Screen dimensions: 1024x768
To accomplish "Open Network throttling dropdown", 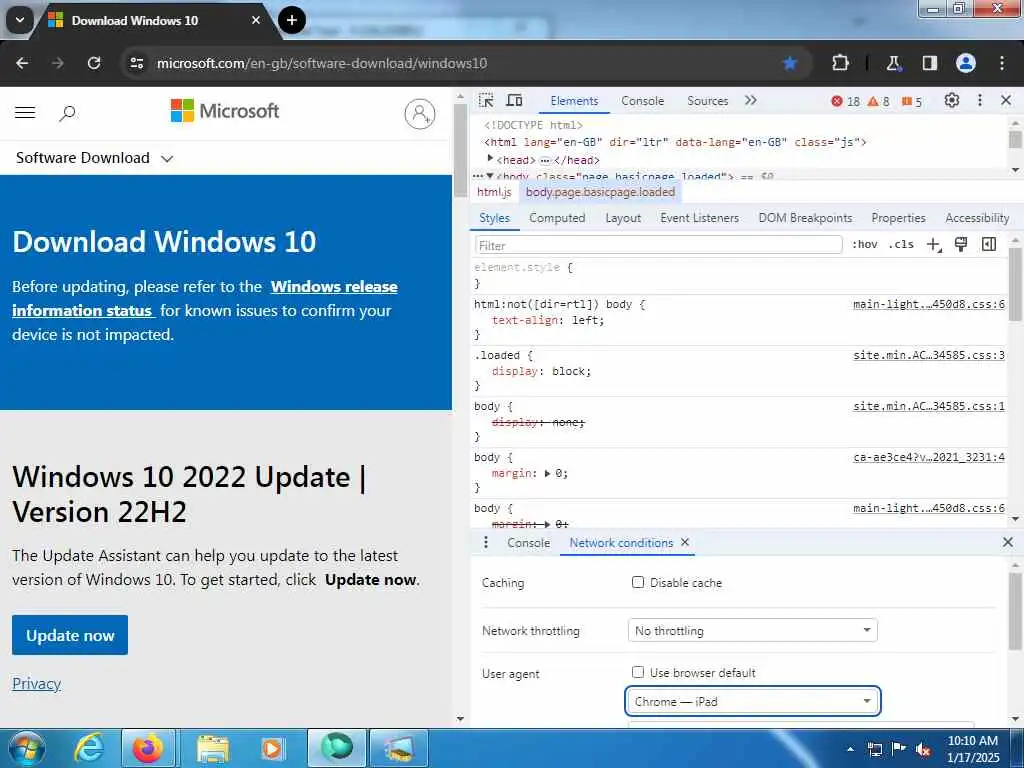I will pyautogui.click(x=752, y=631).
